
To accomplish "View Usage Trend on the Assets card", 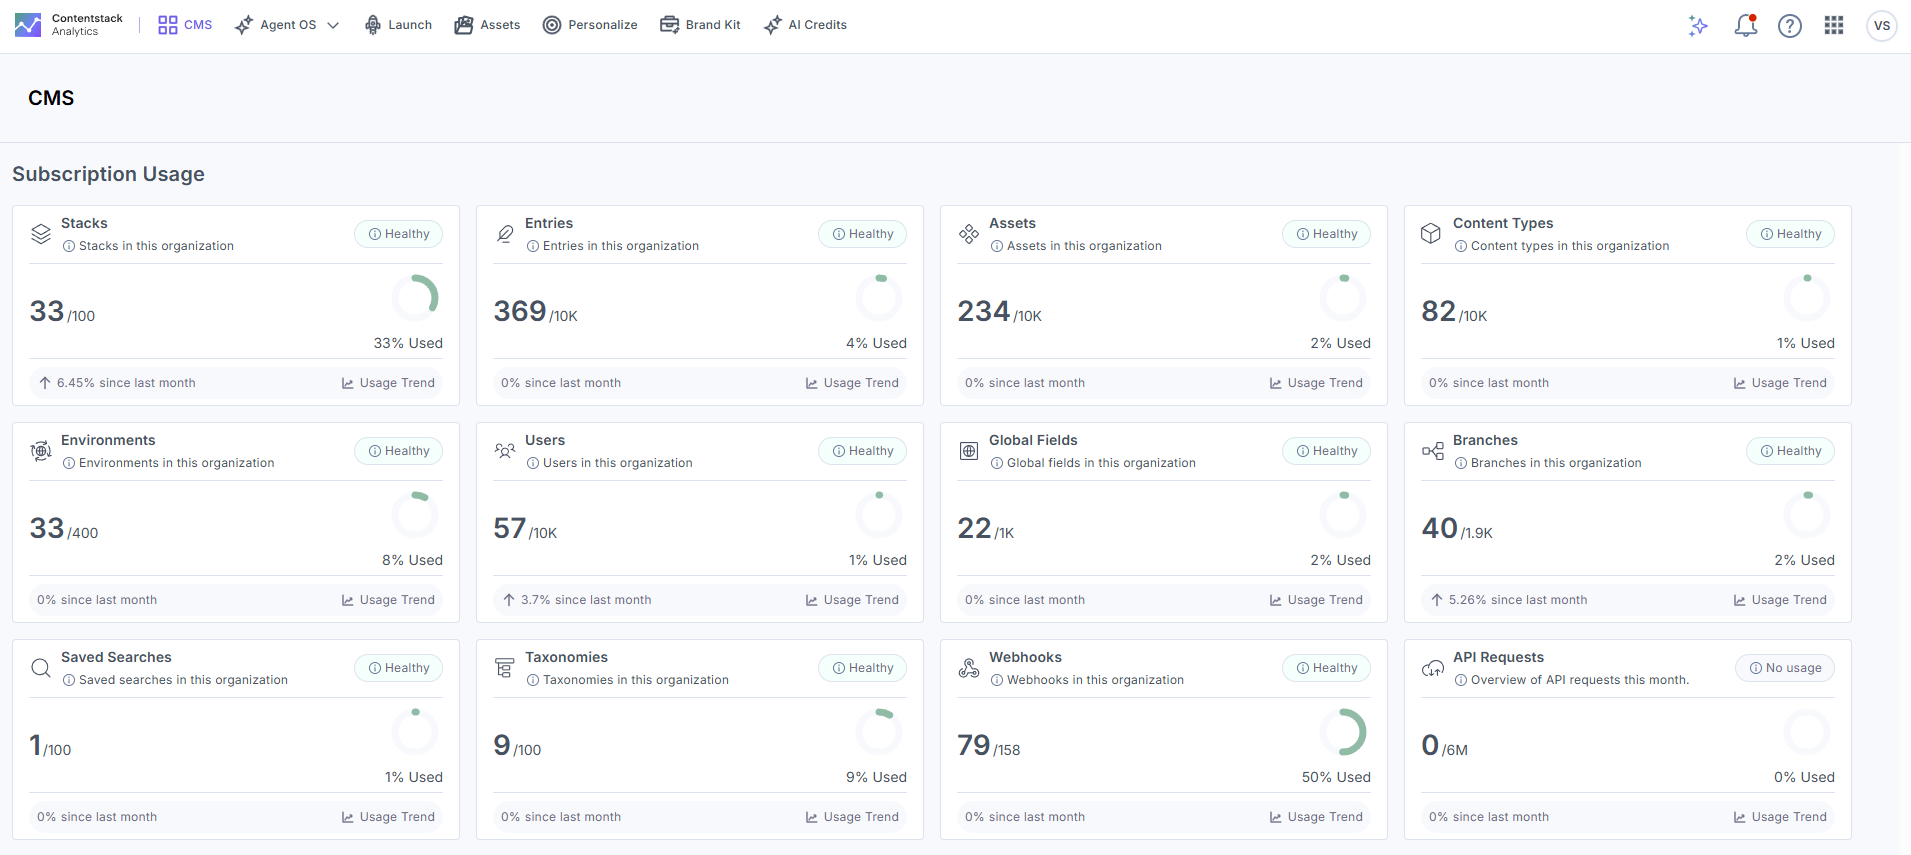I will tap(1316, 383).
